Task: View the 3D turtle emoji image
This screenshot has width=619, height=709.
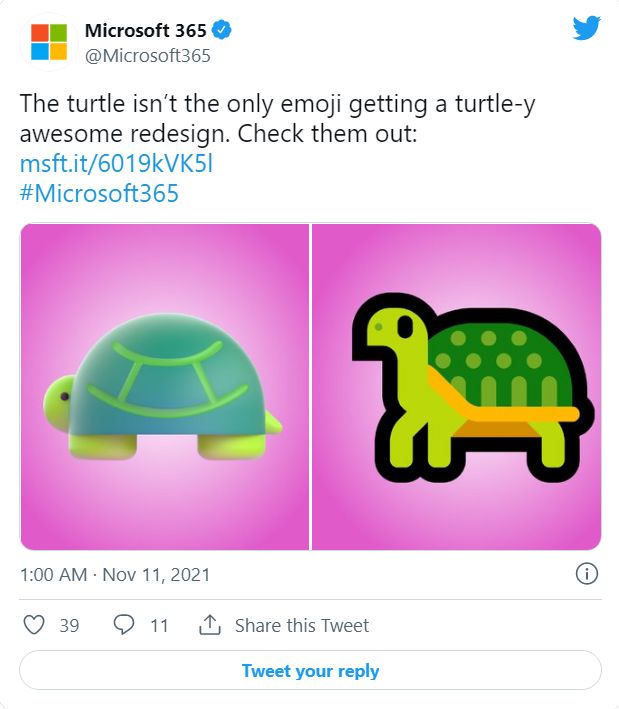Action: coord(164,387)
